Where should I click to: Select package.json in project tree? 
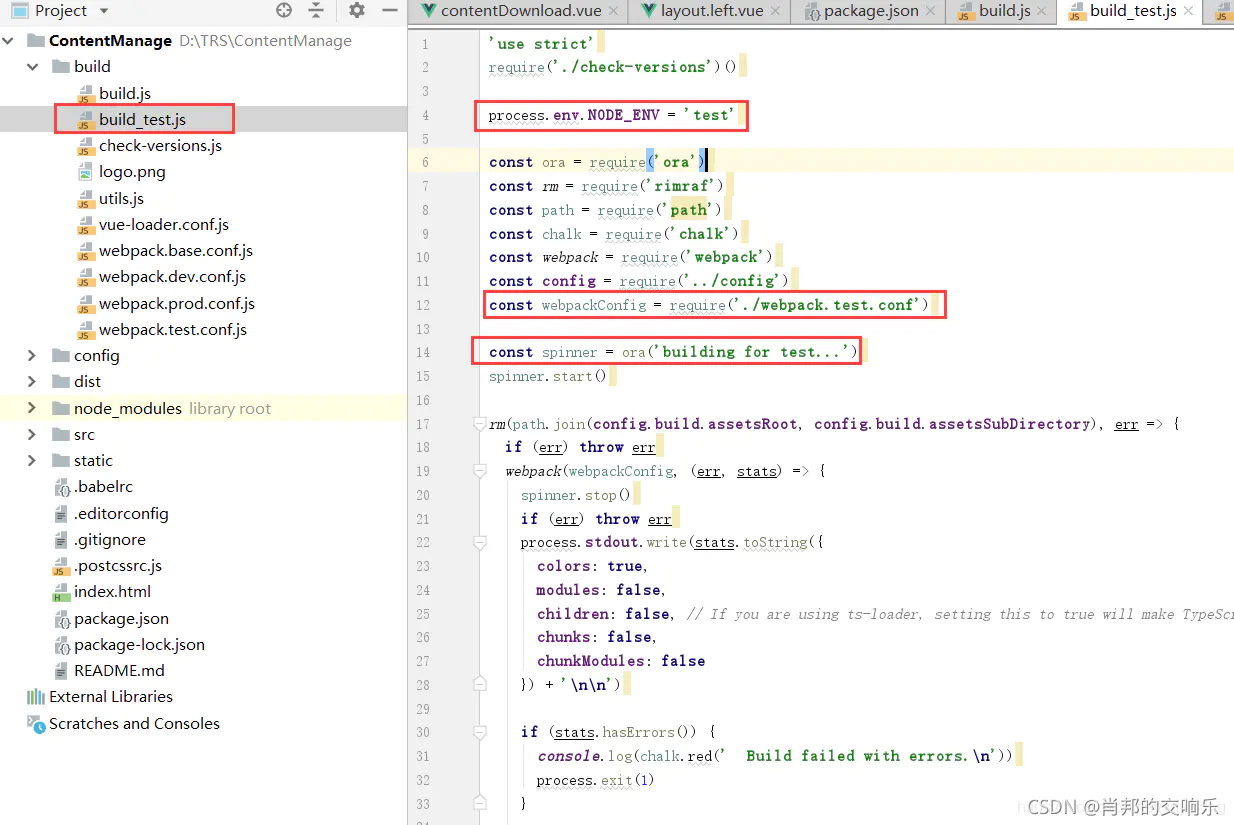(121, 619)
